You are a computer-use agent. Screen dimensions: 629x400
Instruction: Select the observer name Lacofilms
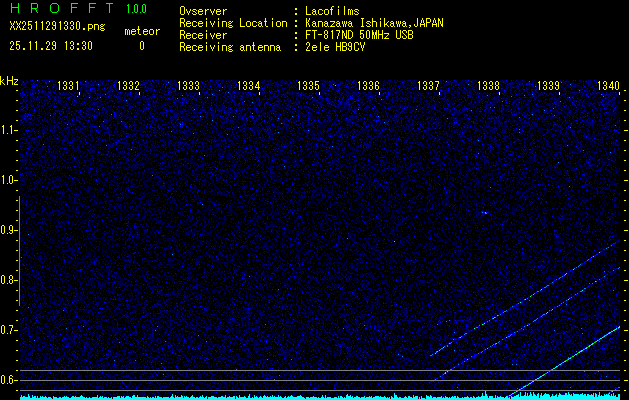(333, 11)
